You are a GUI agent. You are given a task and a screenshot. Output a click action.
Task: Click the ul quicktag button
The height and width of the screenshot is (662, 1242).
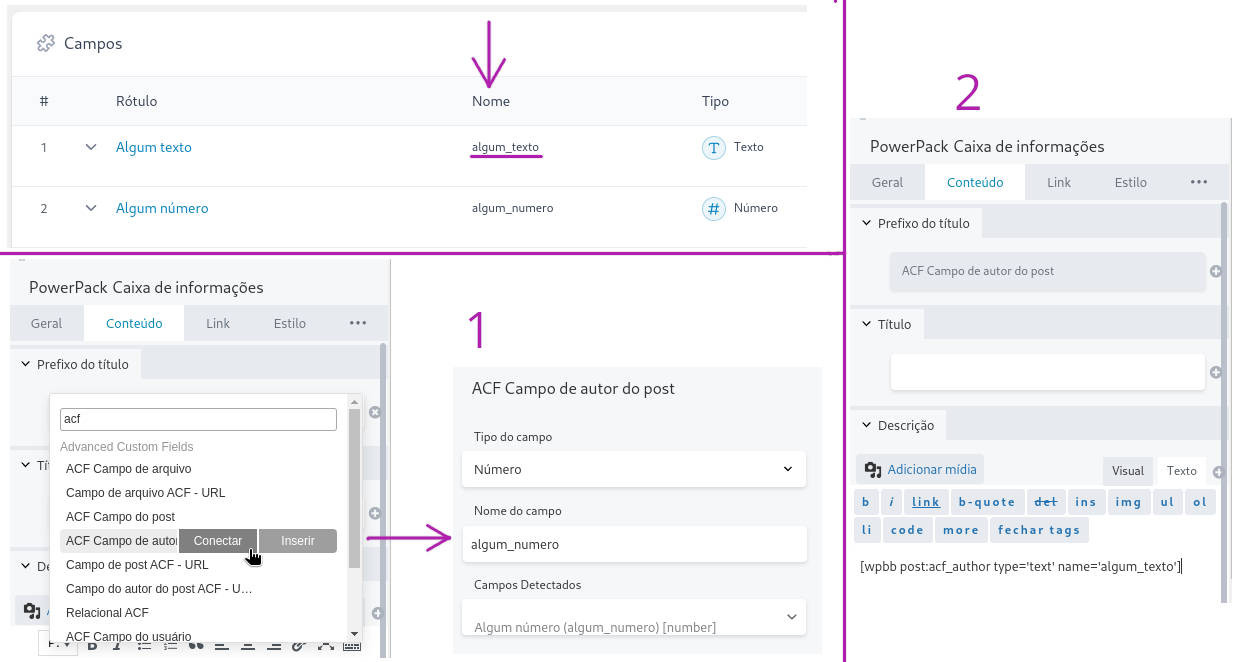(x=1168, y=502)
